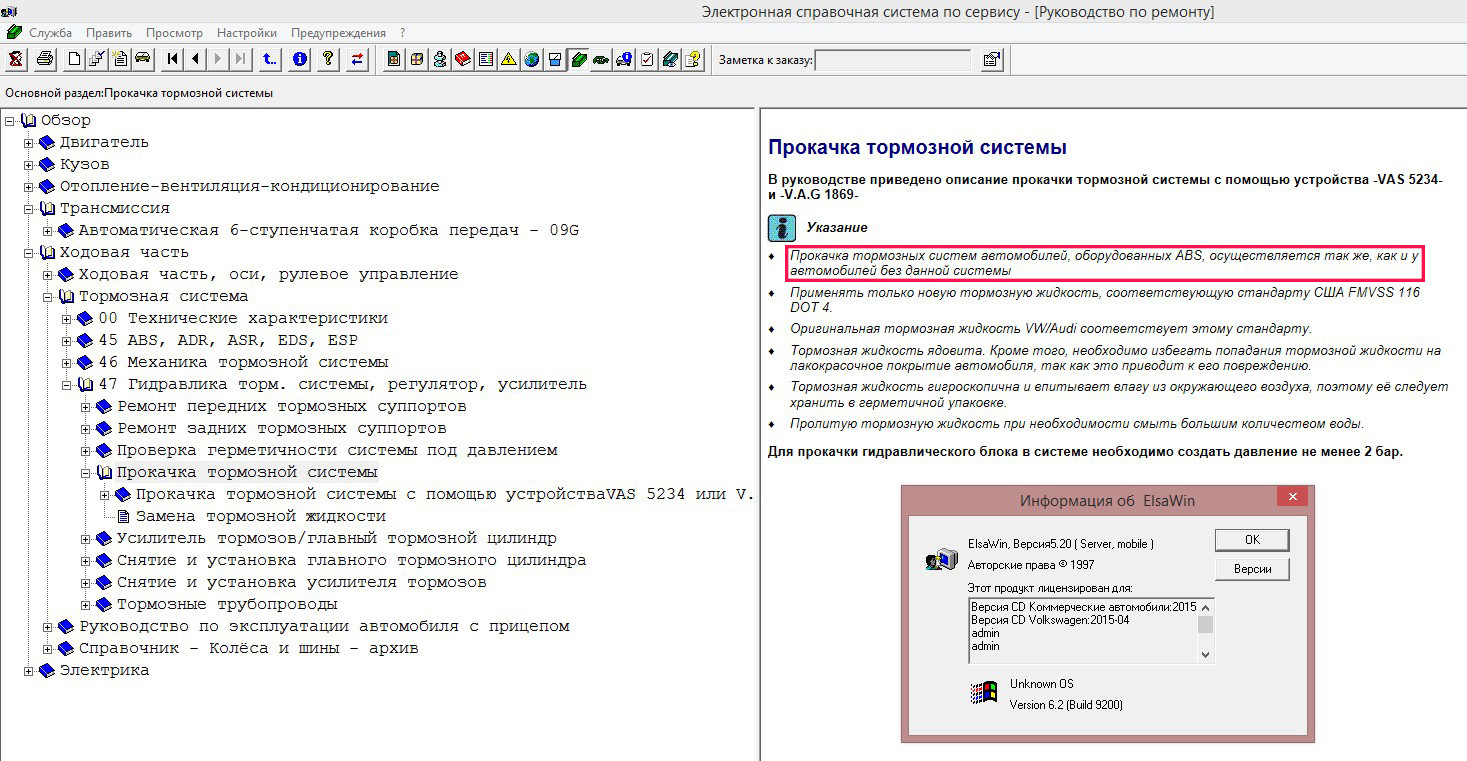Click the order note button beside input field
This screenshot has width=1467, height=761.
(x=991, y=59)
